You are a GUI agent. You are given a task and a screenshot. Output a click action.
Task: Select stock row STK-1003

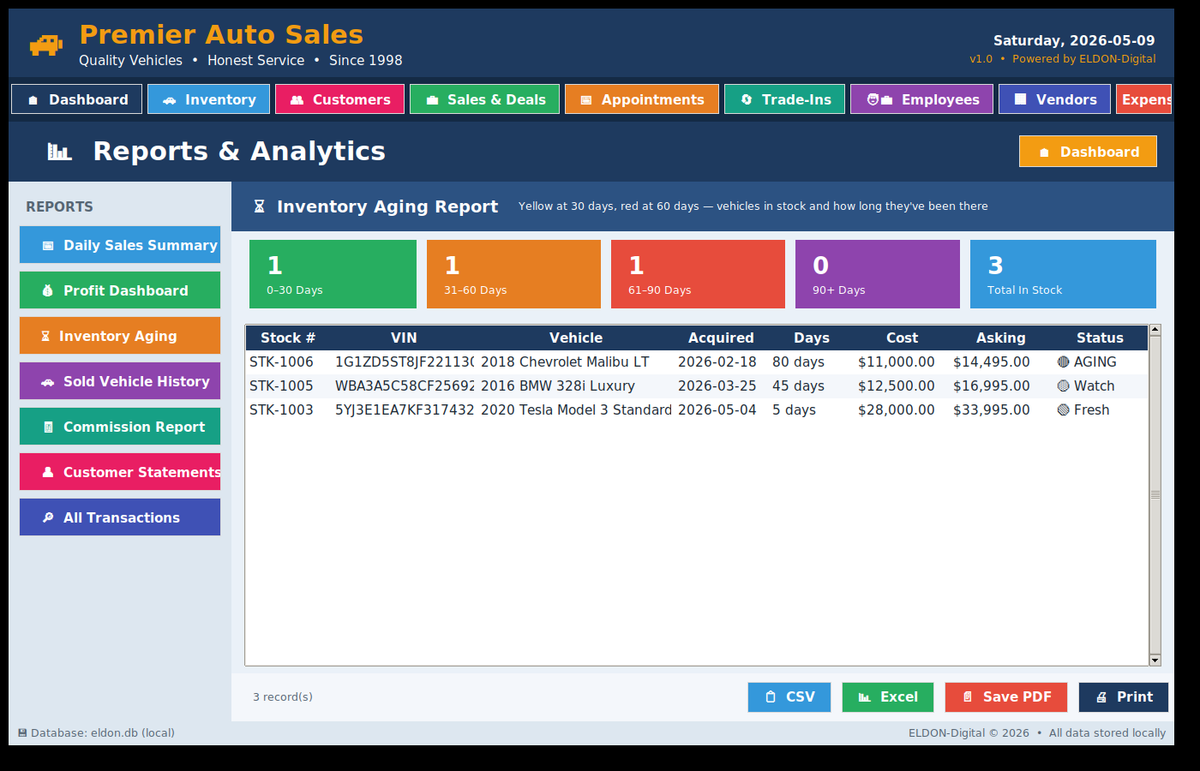click(697, 410)
